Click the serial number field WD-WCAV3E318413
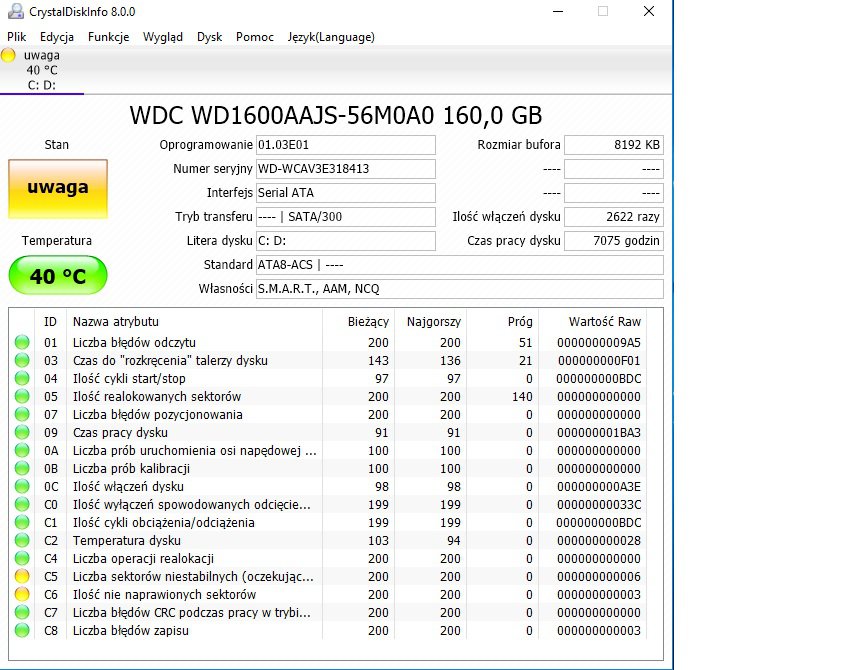Screen dimensions: 864x670 [345, 169]
